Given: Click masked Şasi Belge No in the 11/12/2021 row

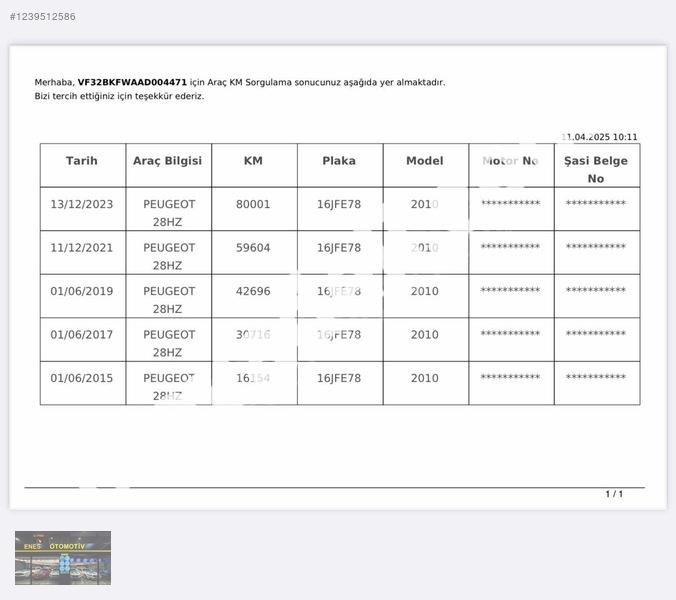Looking at the screenshot, I should point(596,247).
